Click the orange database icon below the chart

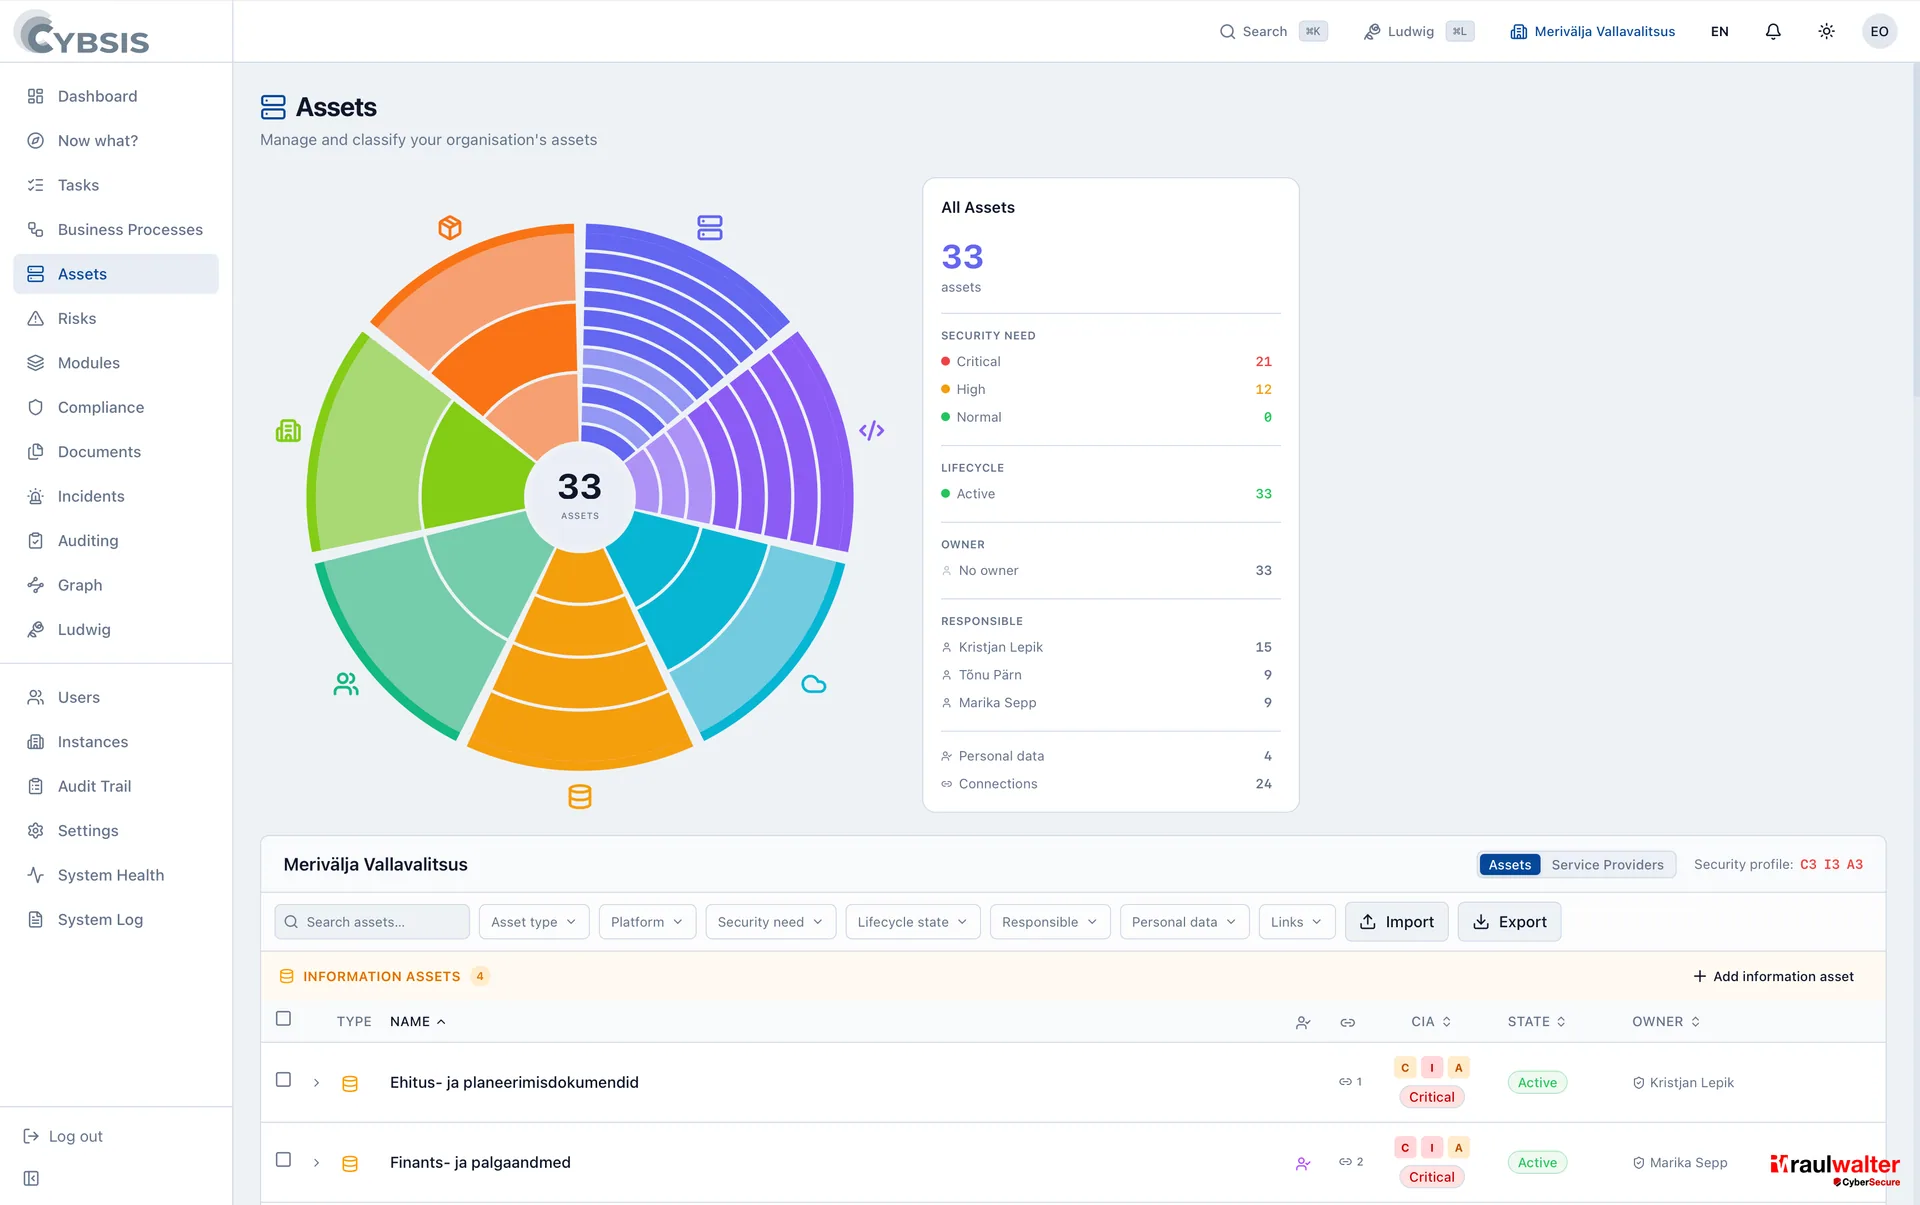(580, 796)
